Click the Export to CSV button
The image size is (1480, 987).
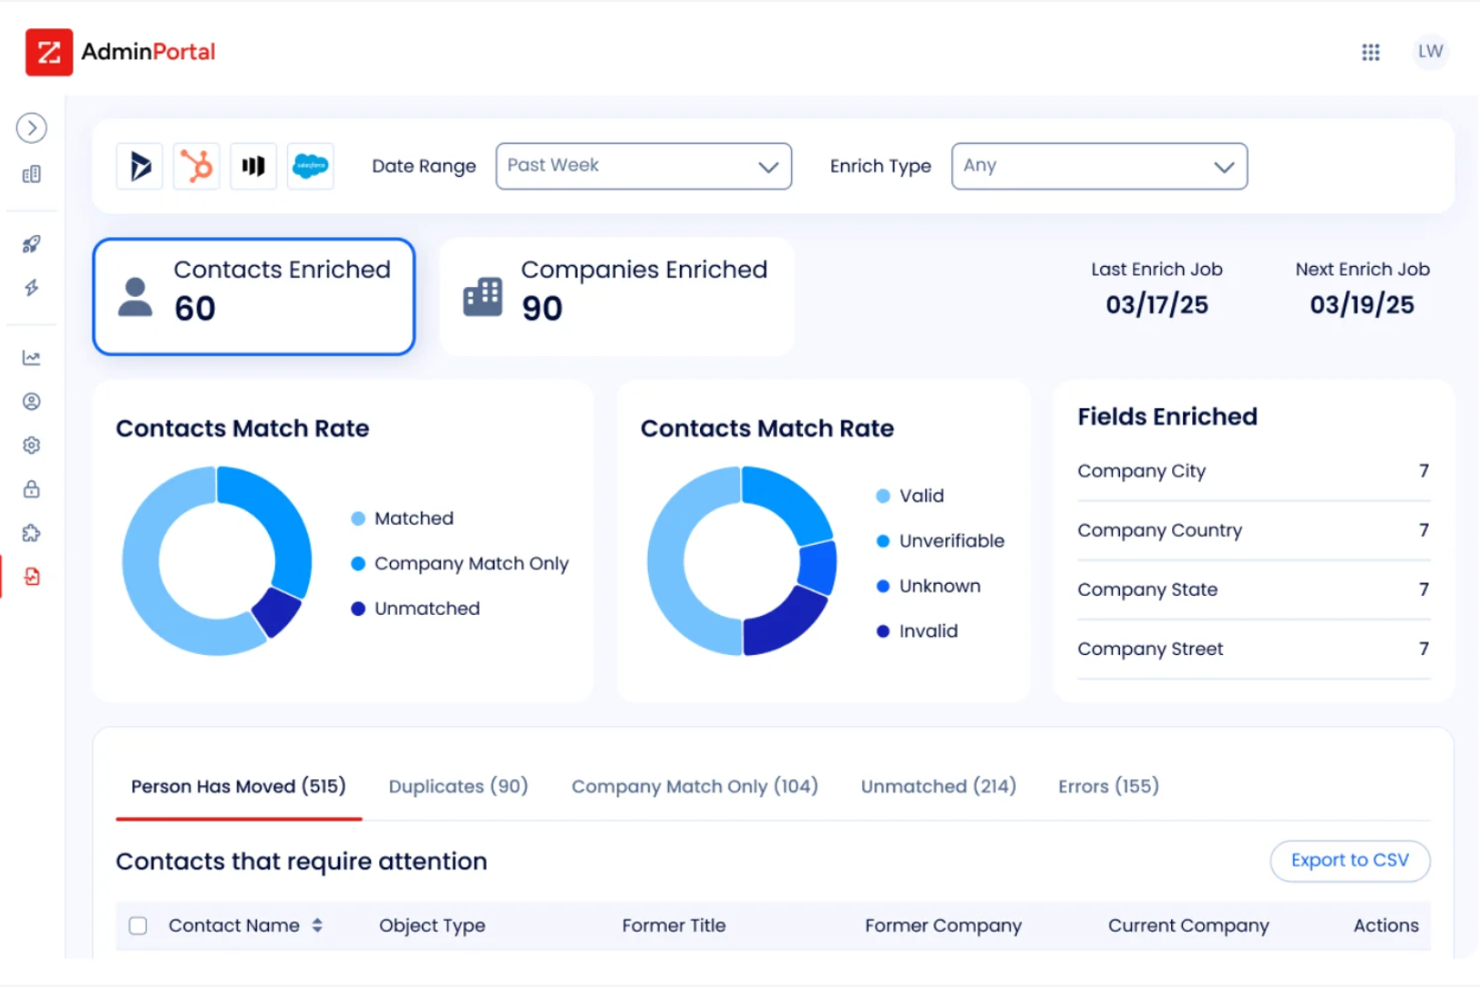1349,861
